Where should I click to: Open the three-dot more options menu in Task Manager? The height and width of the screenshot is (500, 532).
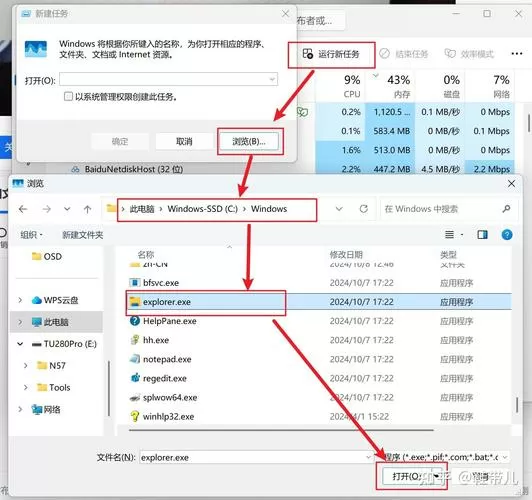coord(516,54)
